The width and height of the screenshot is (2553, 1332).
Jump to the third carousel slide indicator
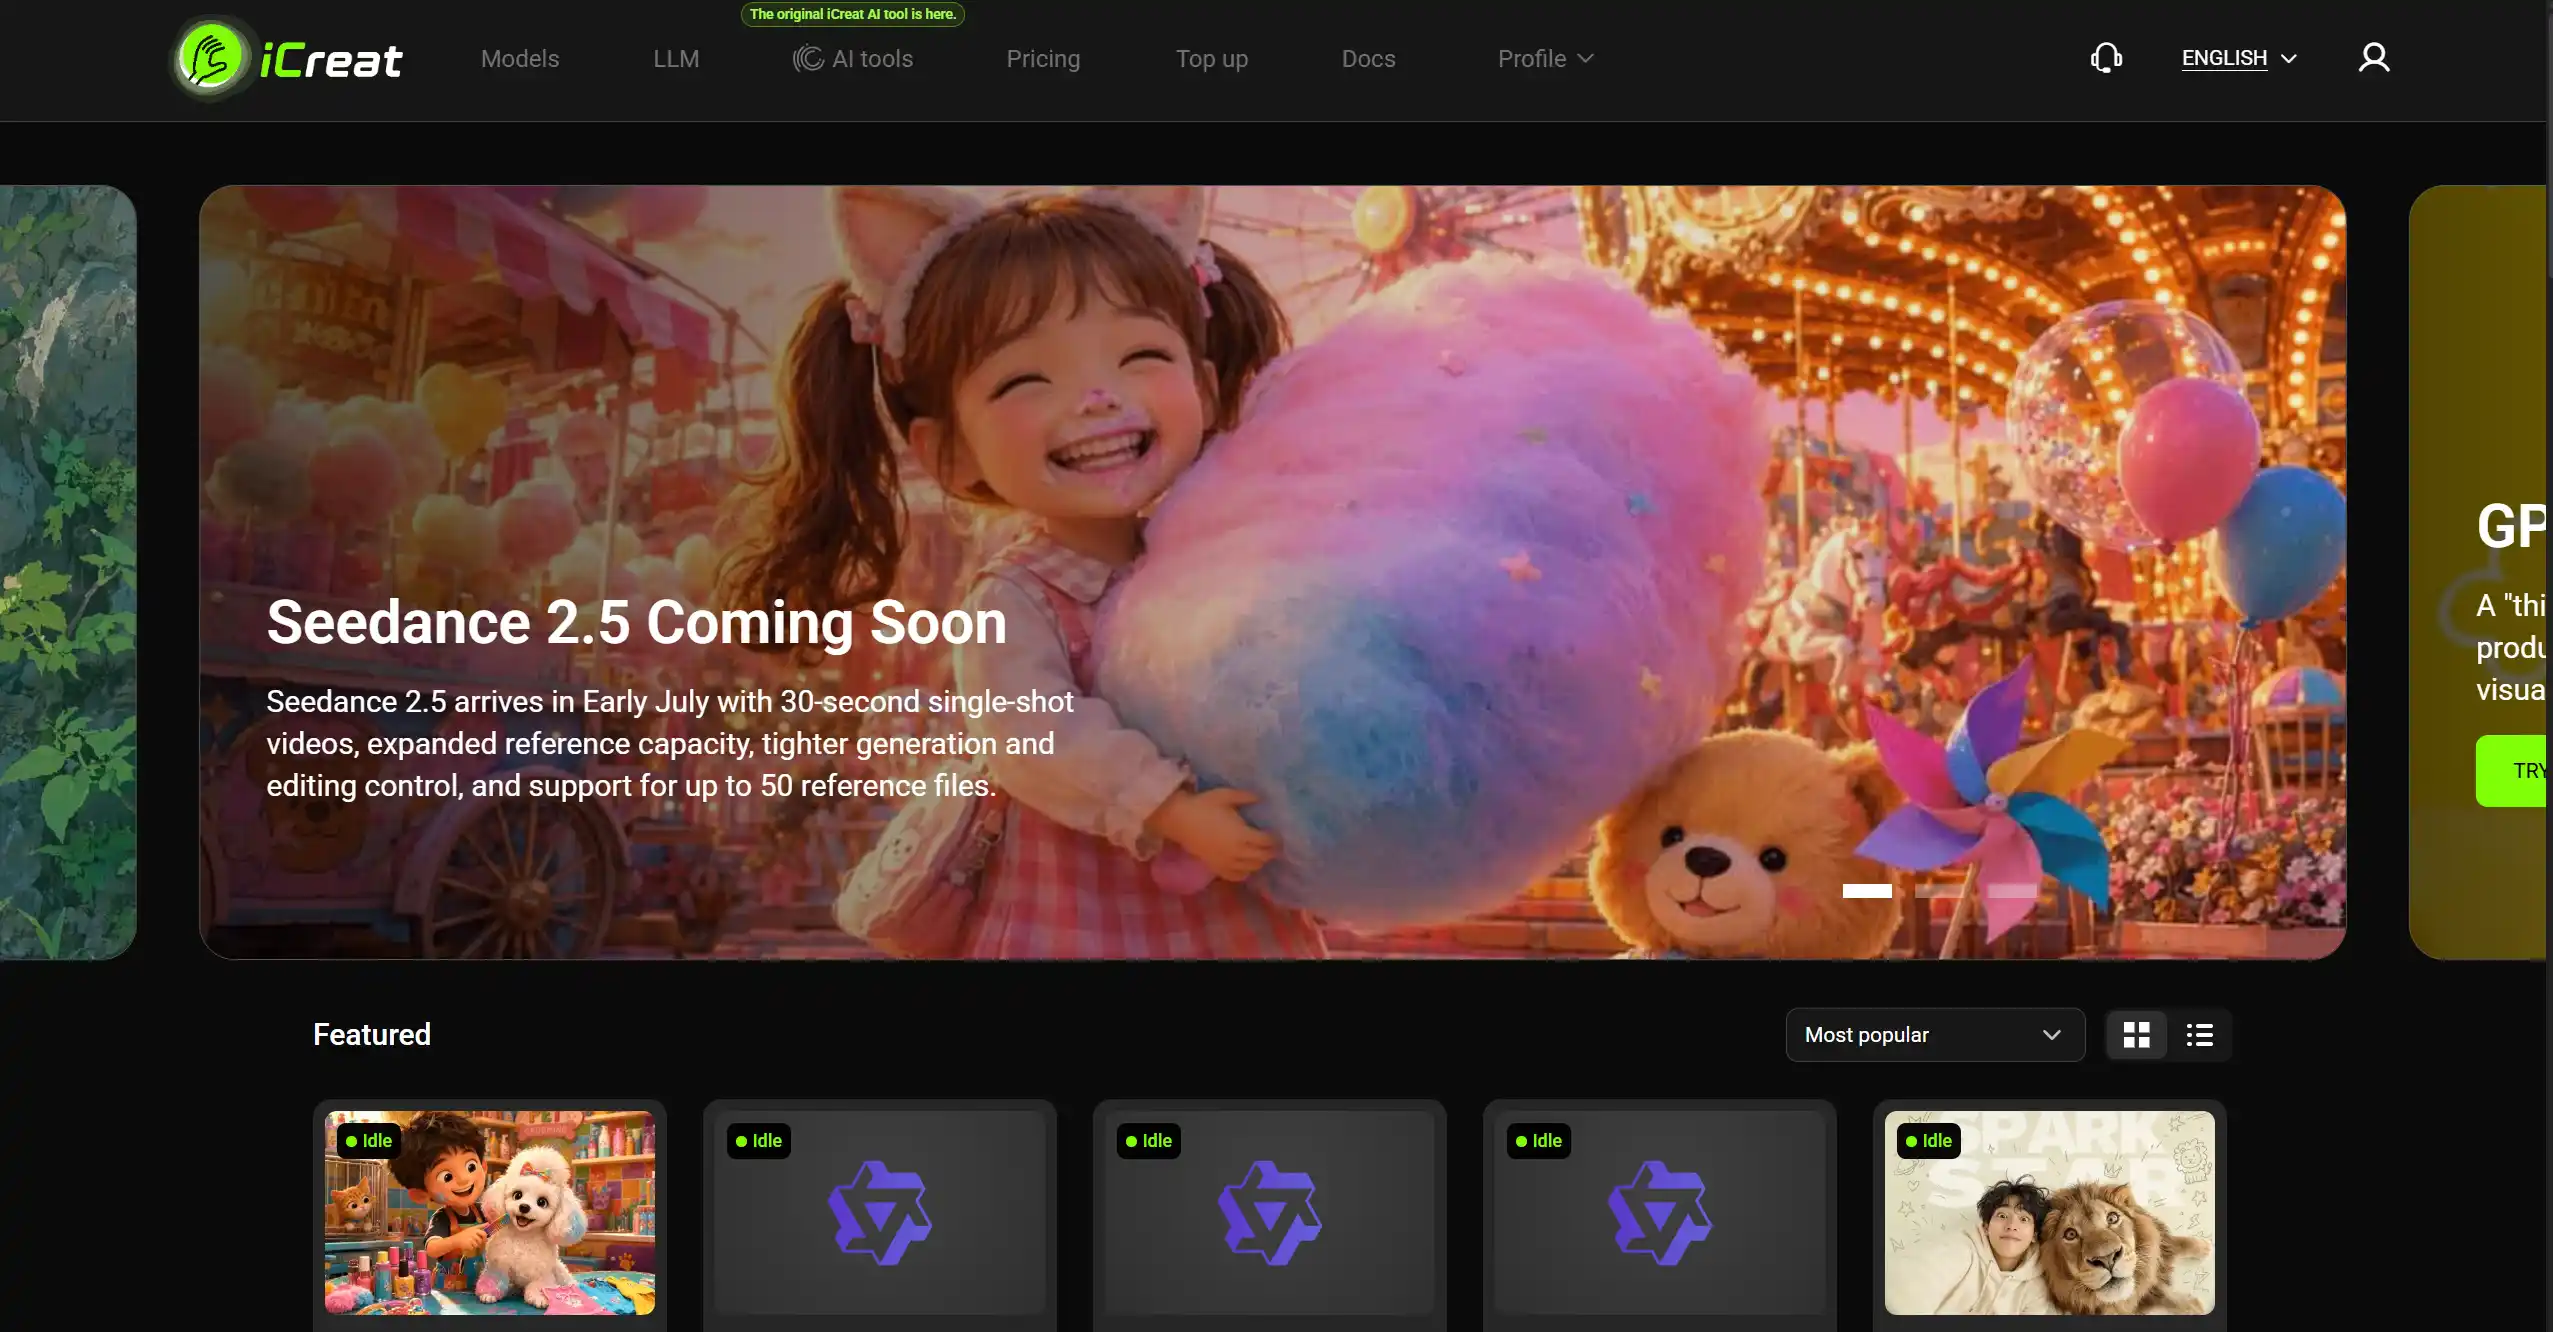click(2012, 891)
